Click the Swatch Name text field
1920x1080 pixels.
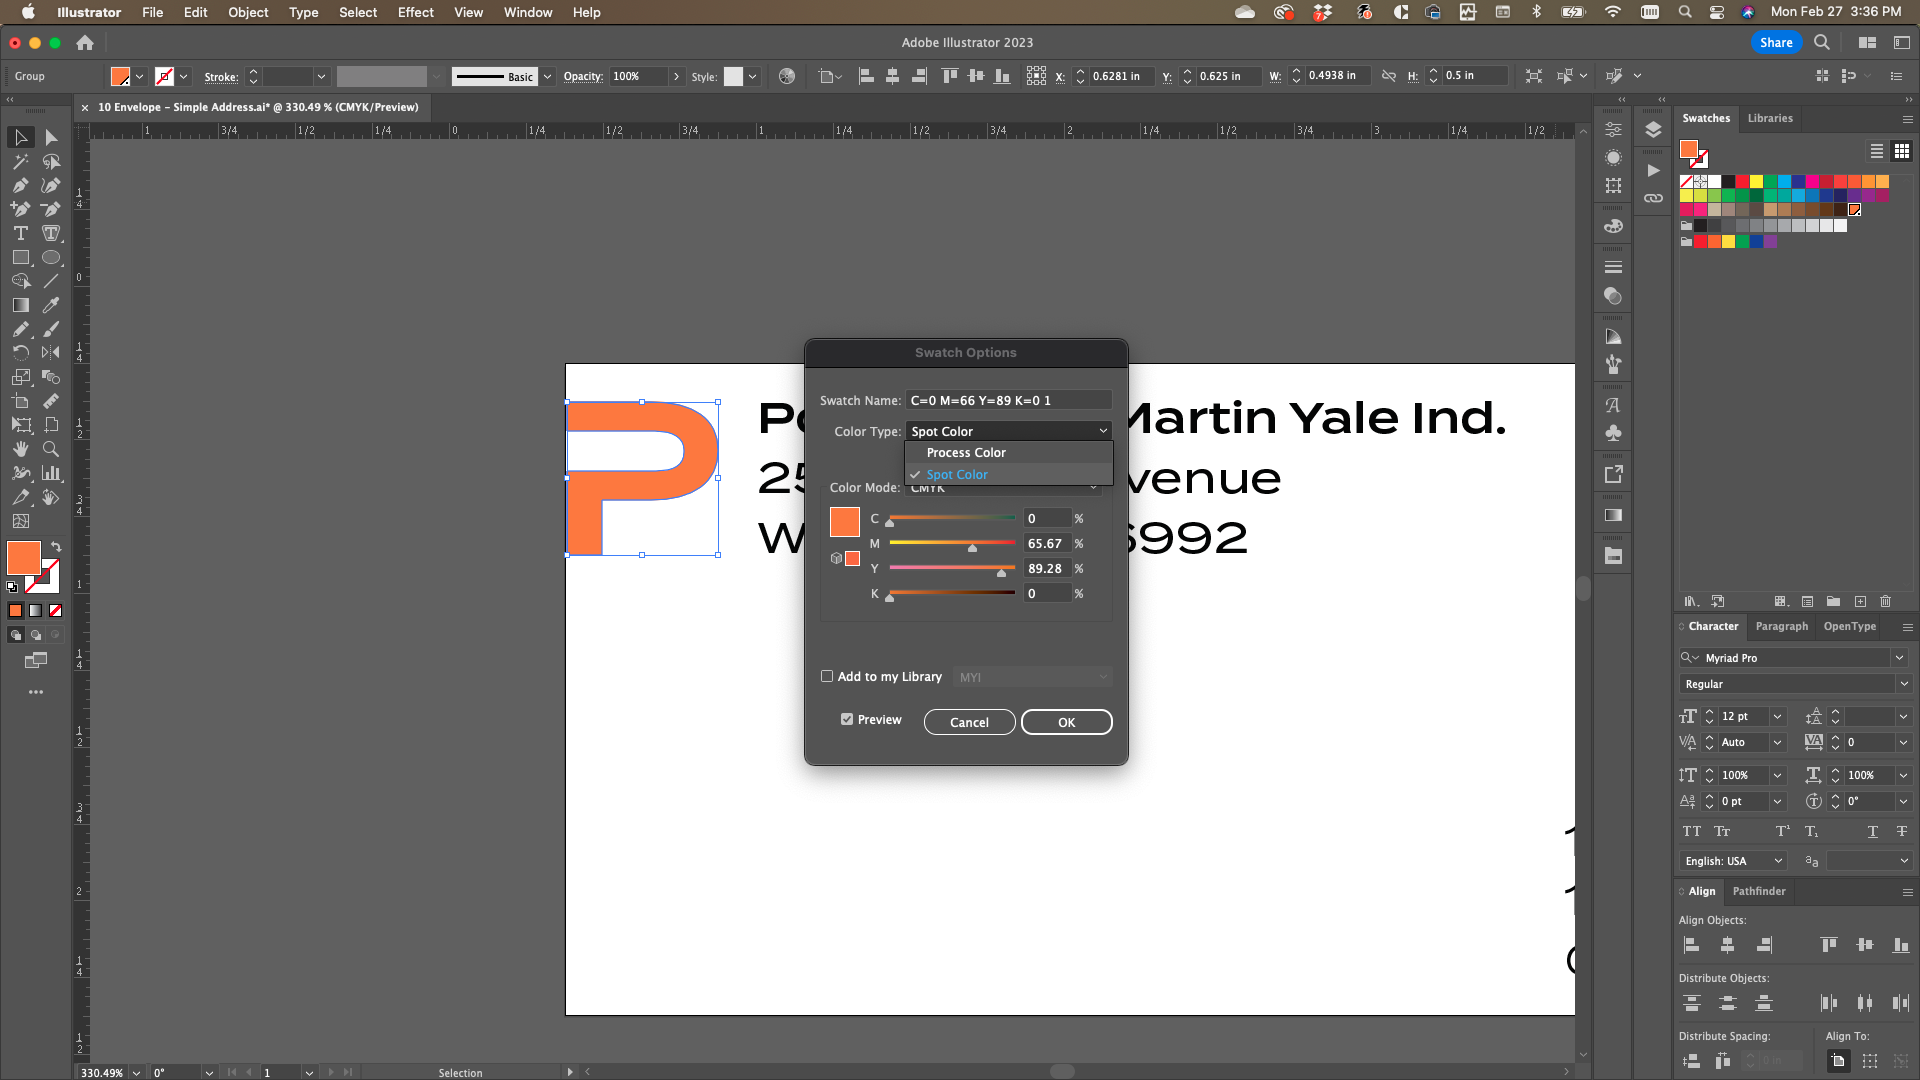(x=1008, y=400)
